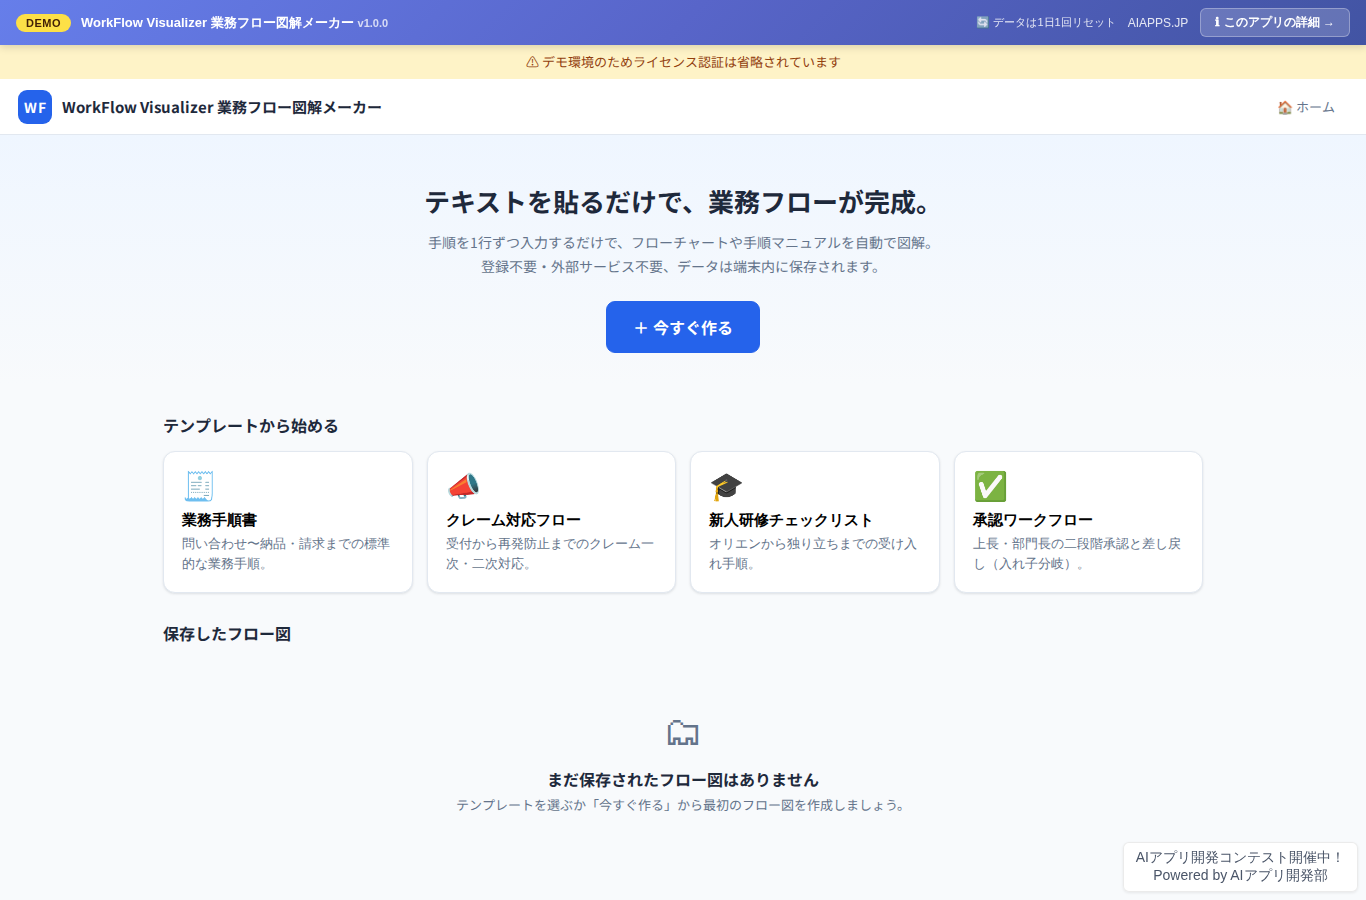
Task: Click the 保存したフロー図 heading
Action: (x=227, y=634)
